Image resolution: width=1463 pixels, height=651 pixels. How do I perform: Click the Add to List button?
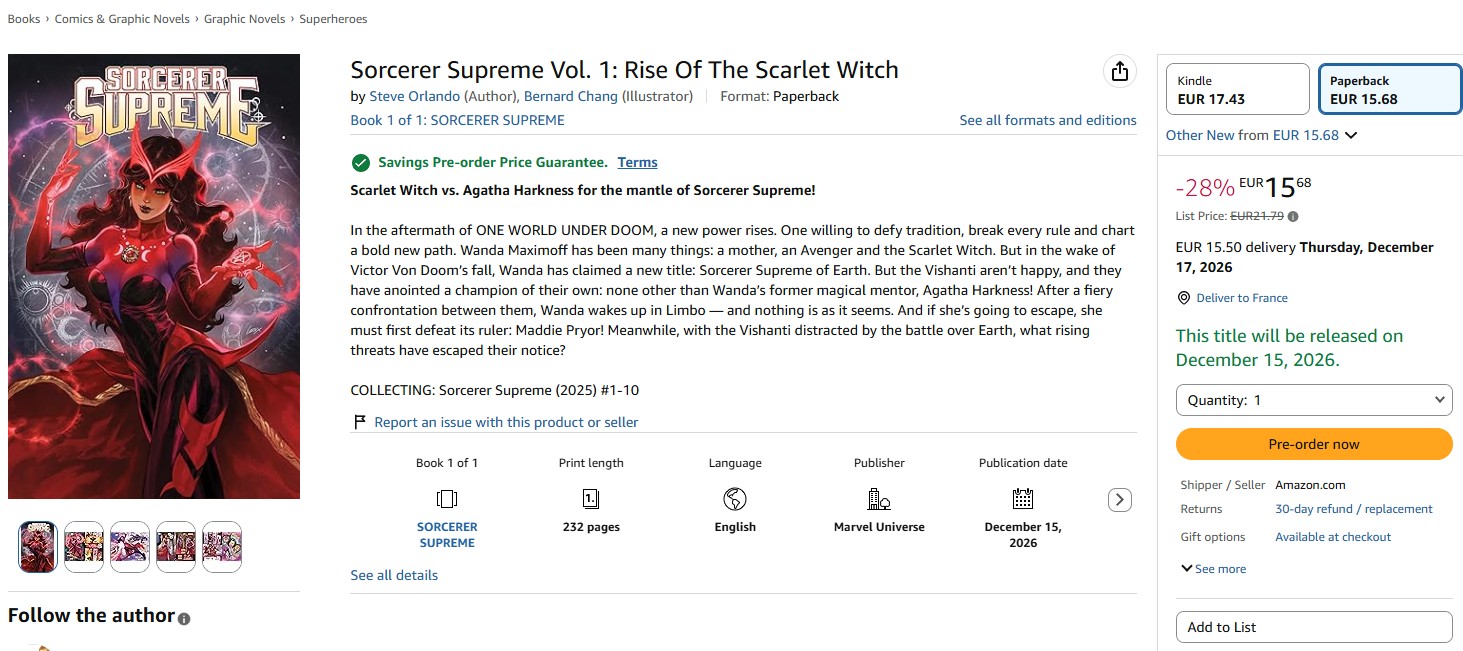1314,627
